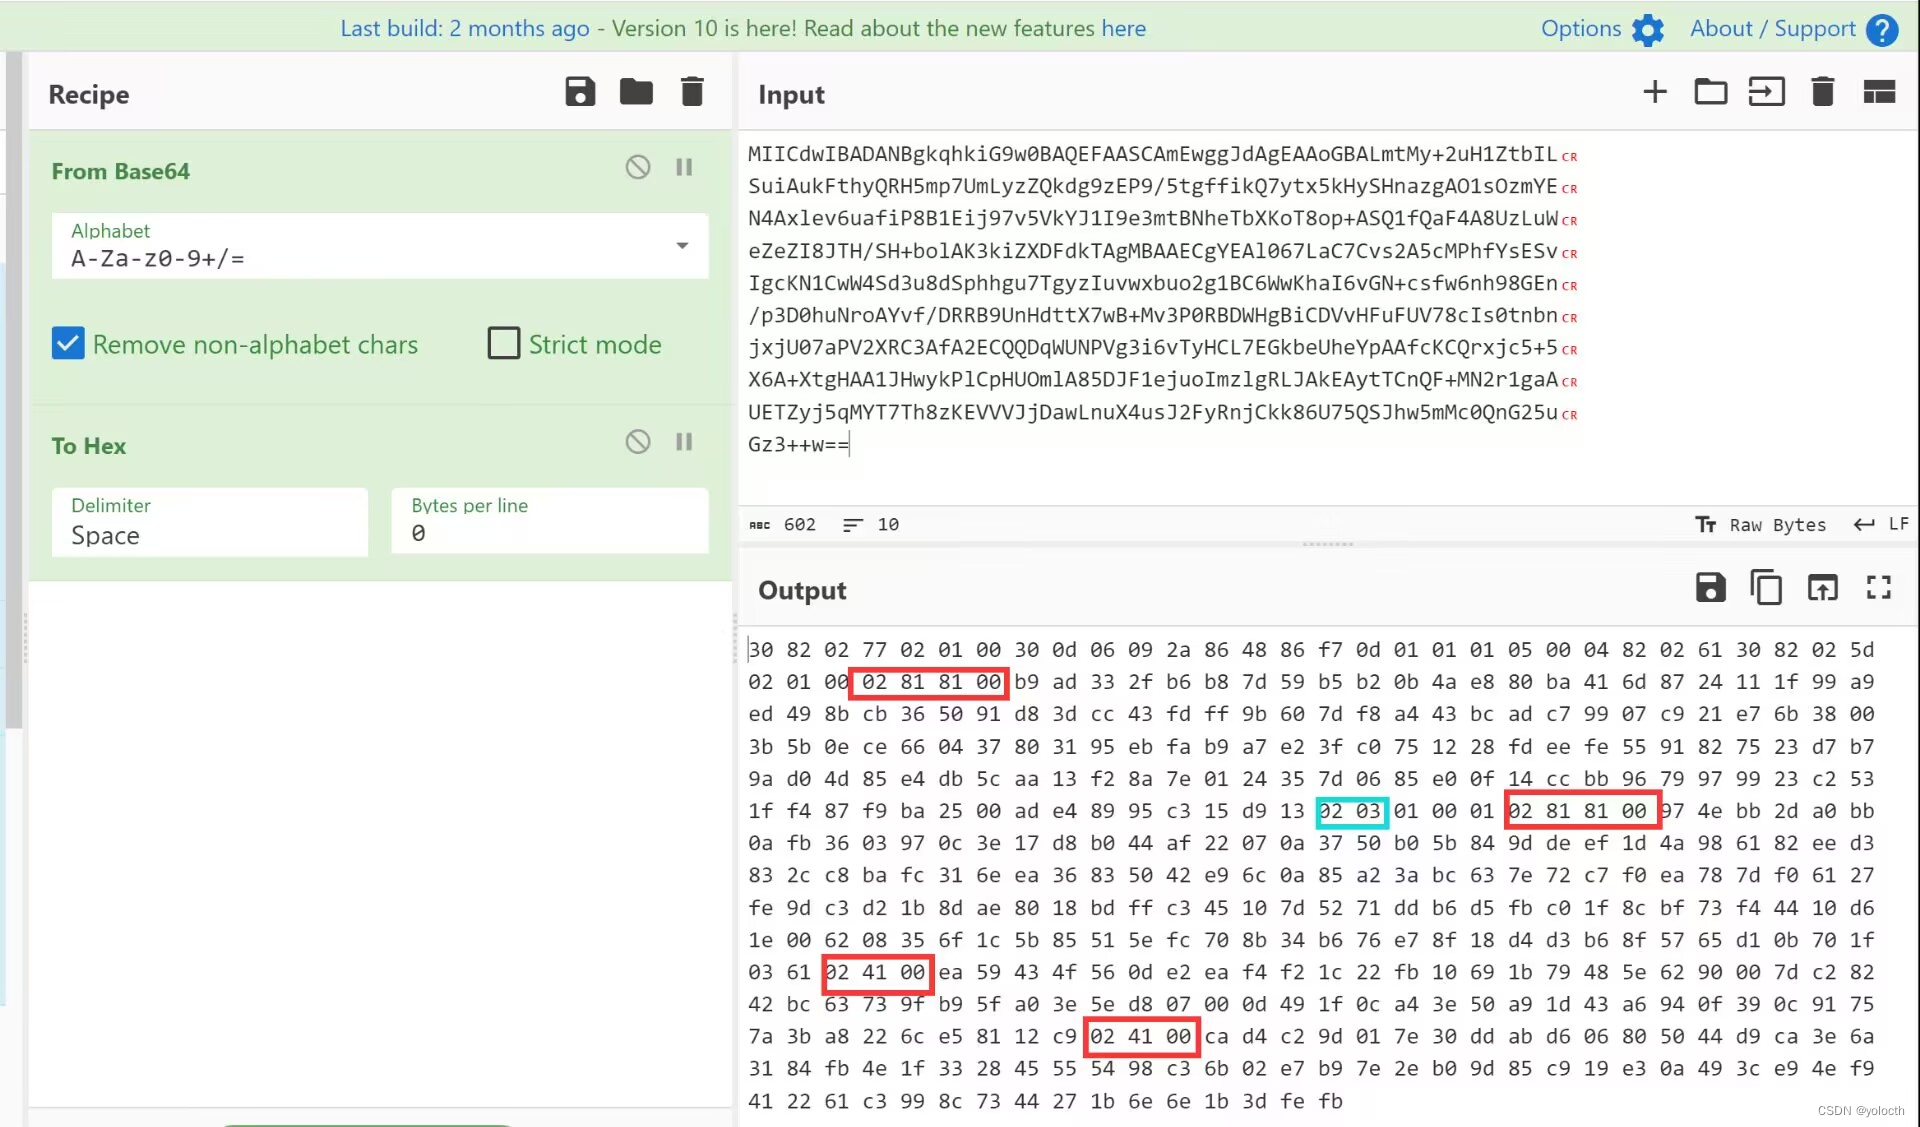Viewport: 1920px width, 1127px height.
Task: Set breakpoint on From Base64 operation
Action: point(684,167)
